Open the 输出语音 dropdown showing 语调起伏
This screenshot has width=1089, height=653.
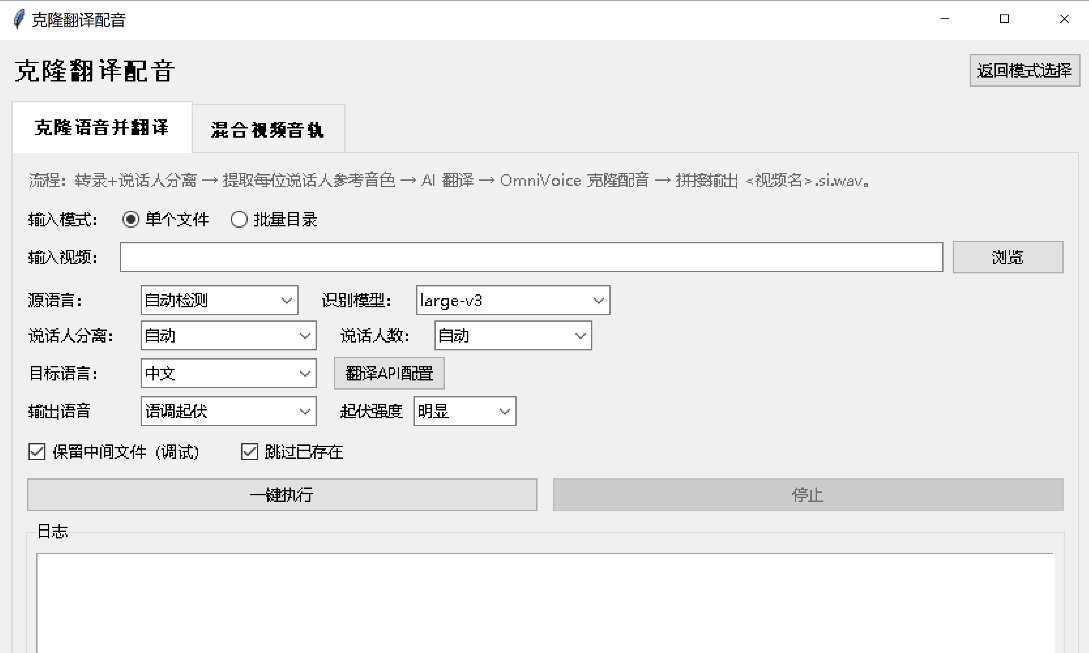228,411
